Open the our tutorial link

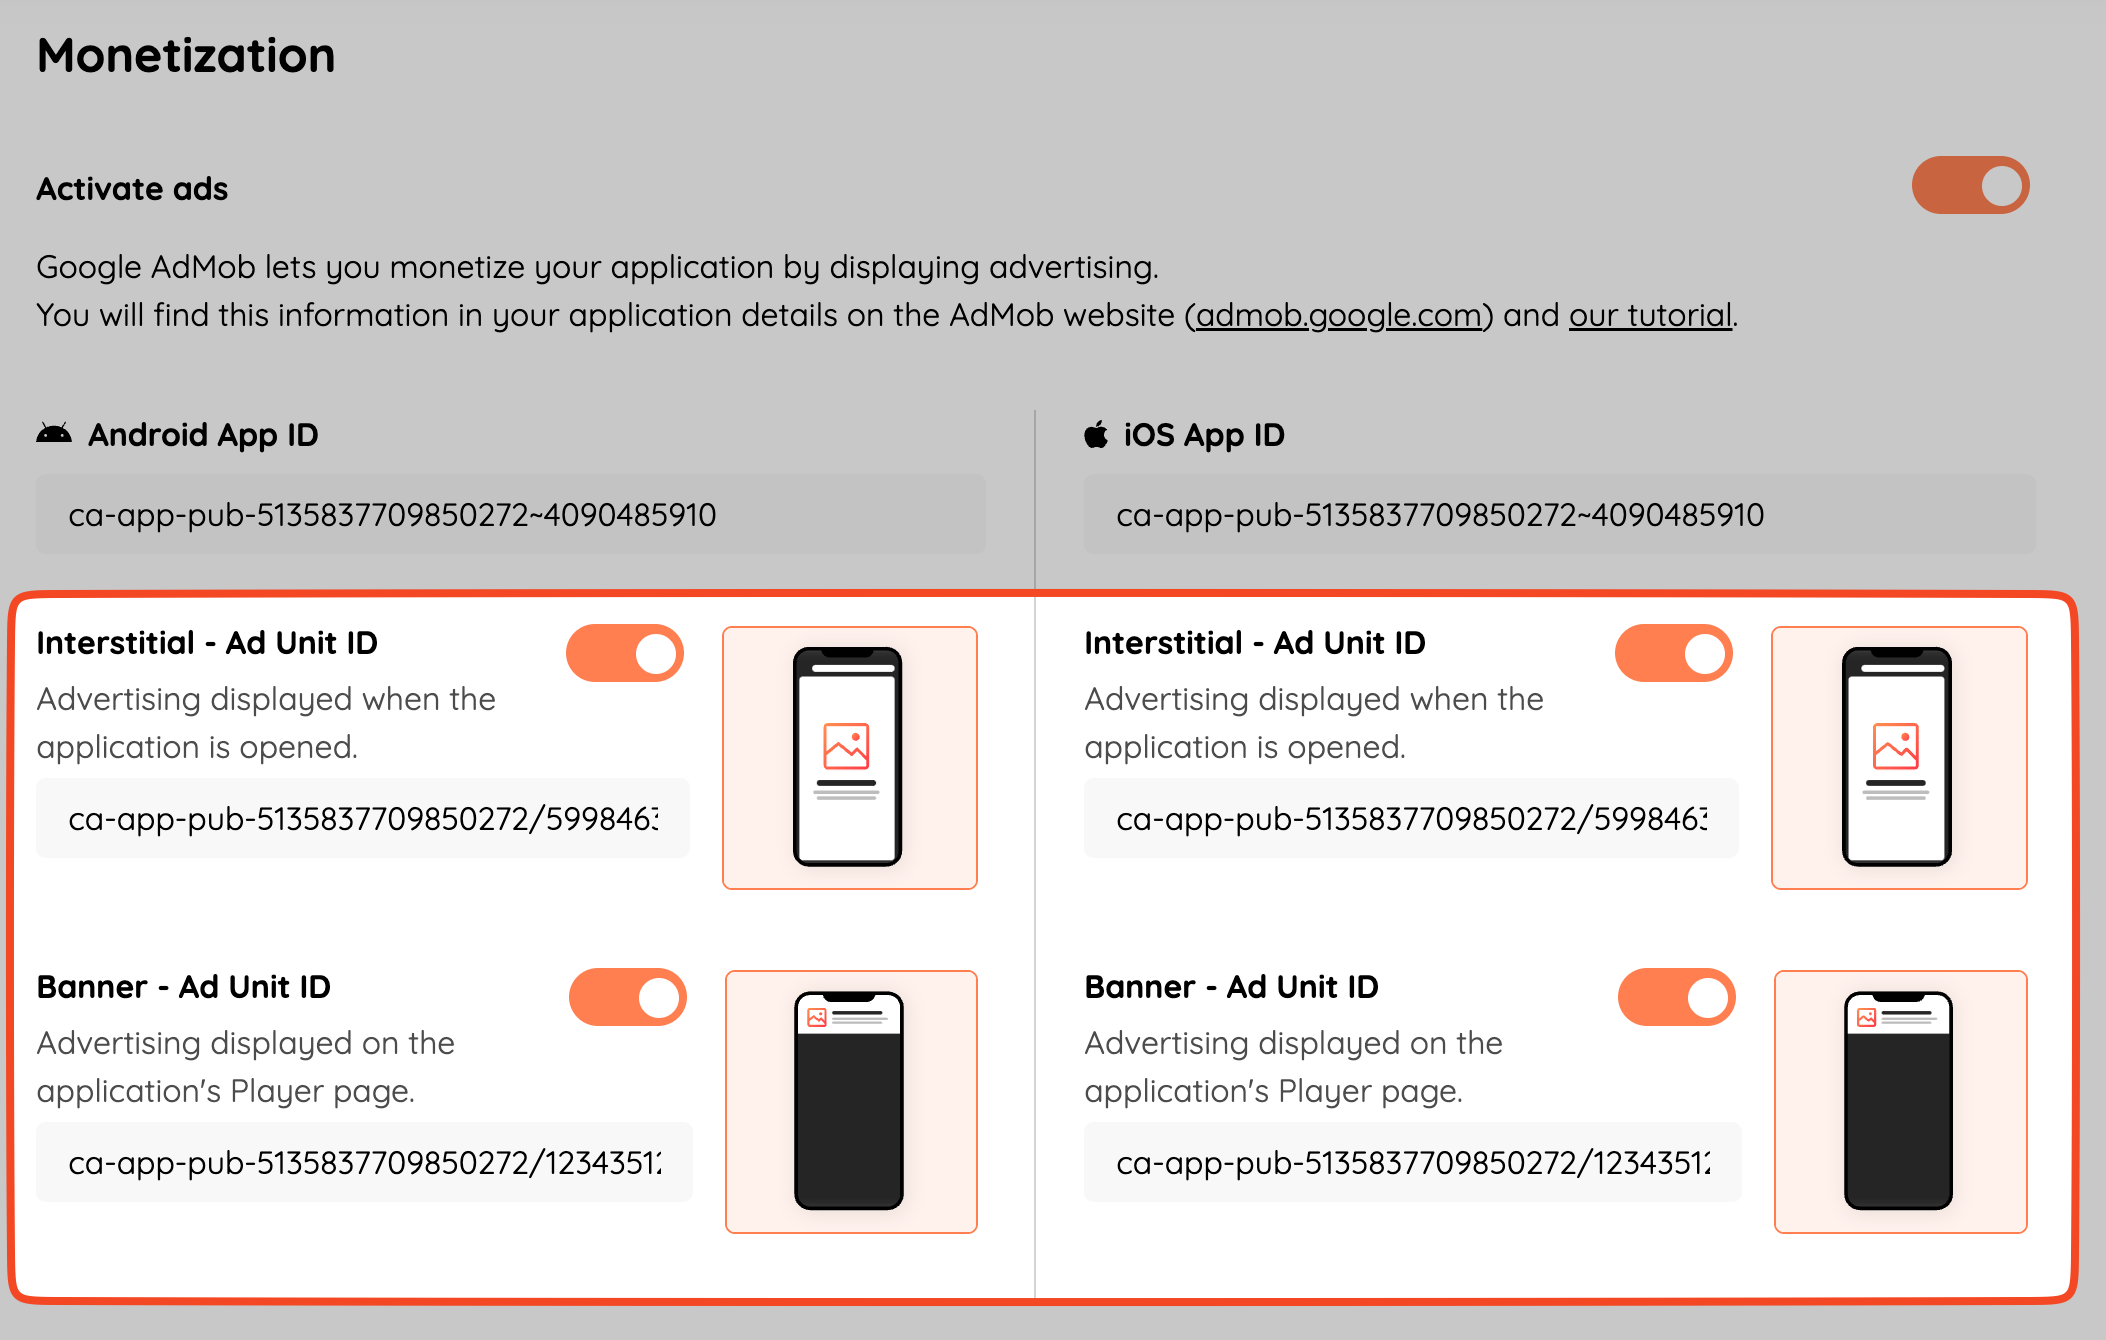point(1650,315)
